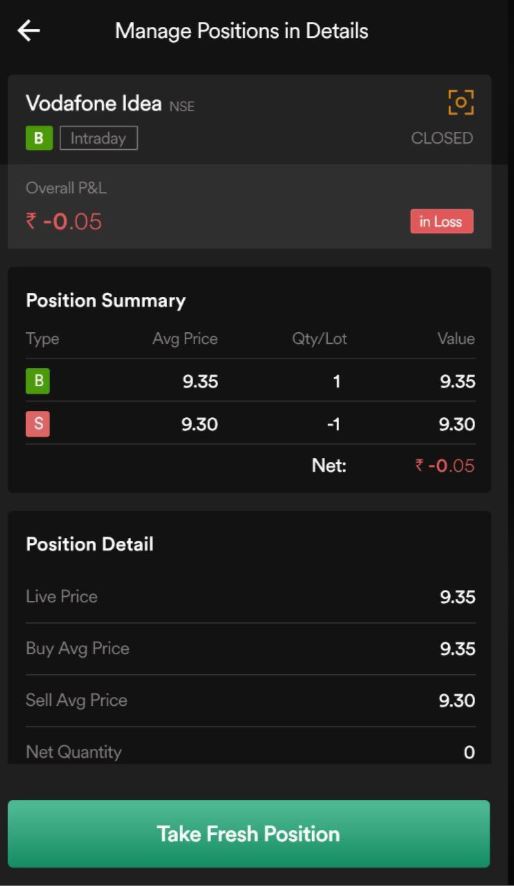The image size is (514, 886).
Task: Tap the orange focus scan icon
Action: (461, 102)
